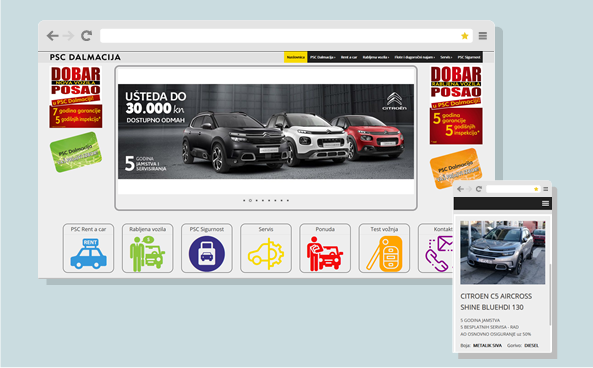Open the desktop browser hamburger menu
The width and height of the screenshot is (593, 368).
pos(483,36)
